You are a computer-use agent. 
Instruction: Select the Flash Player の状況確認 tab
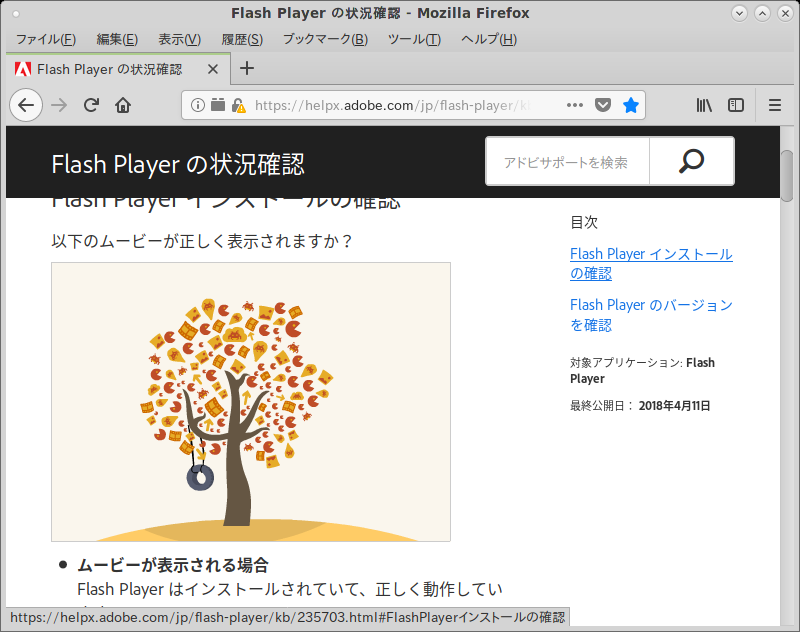[x=118, y=69]
